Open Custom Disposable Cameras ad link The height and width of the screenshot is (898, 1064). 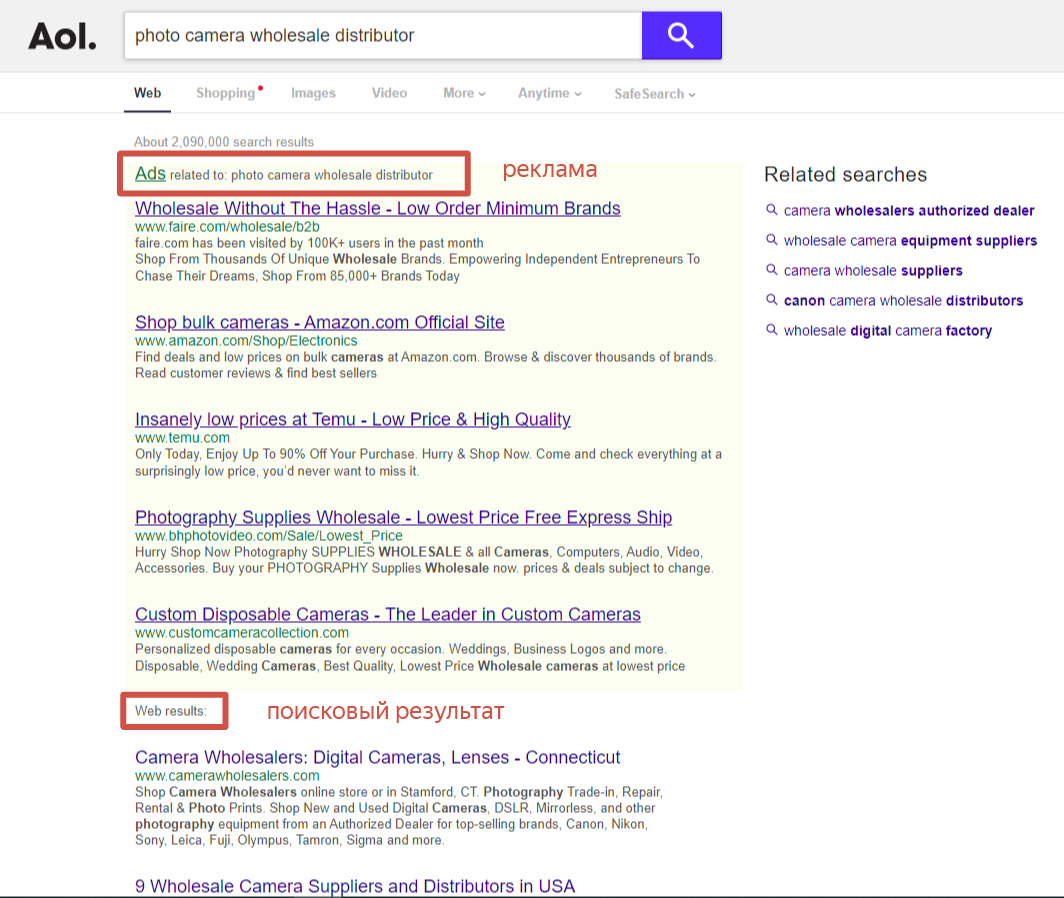pyautogui.click(x=387, y=614)
